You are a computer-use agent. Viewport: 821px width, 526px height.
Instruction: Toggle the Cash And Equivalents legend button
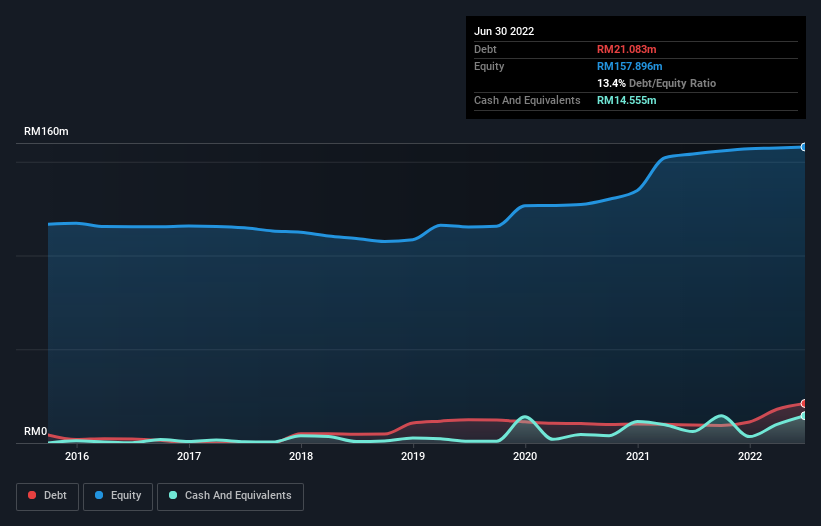click(x=230, y=496)
